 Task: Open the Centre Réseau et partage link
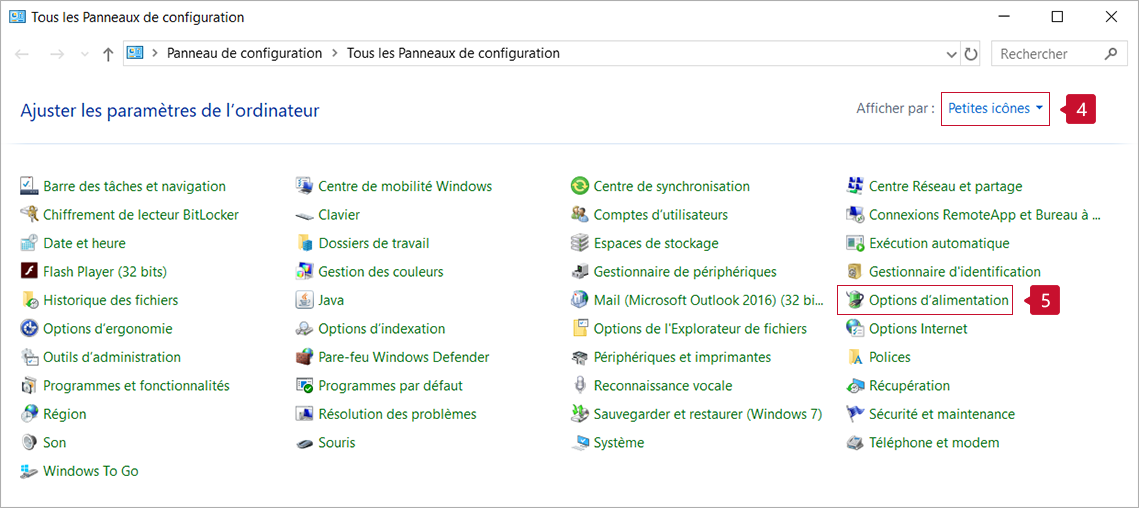(x=945, y=186)
